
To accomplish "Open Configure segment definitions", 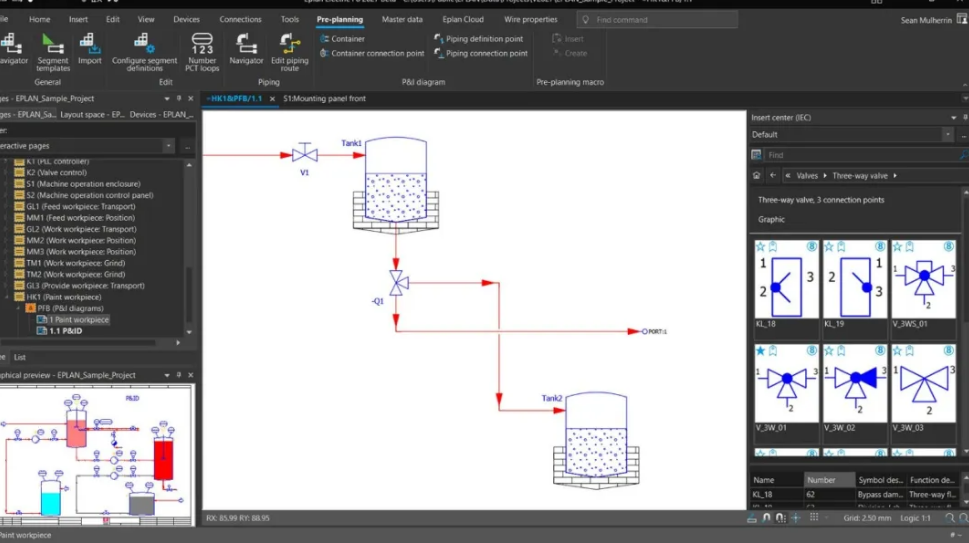I will click(x=144, y=53).
